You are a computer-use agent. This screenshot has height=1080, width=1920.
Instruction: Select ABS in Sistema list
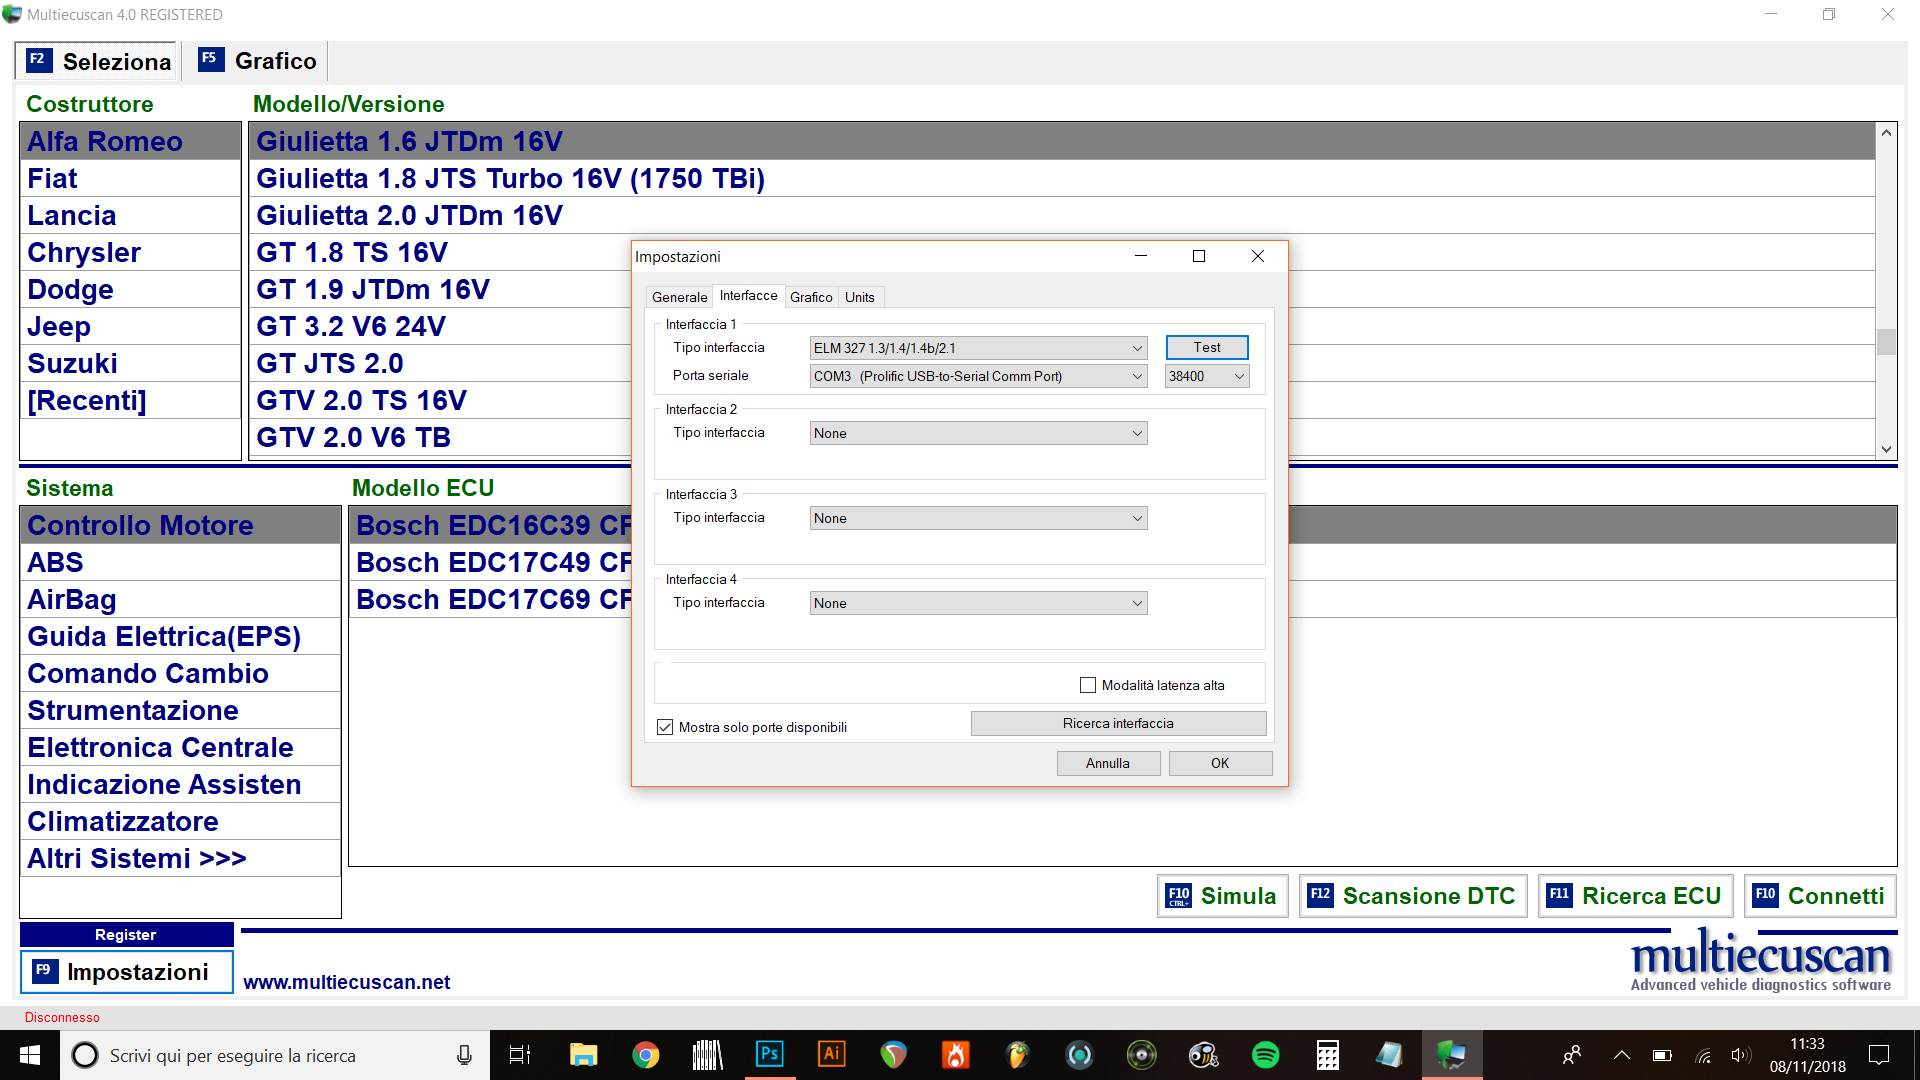180,562
